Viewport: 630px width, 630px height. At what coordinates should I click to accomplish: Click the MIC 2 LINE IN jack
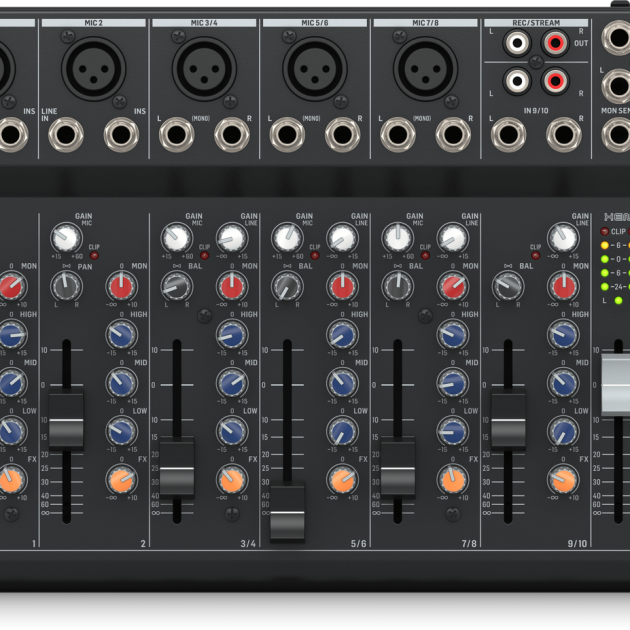coord(66,135)
